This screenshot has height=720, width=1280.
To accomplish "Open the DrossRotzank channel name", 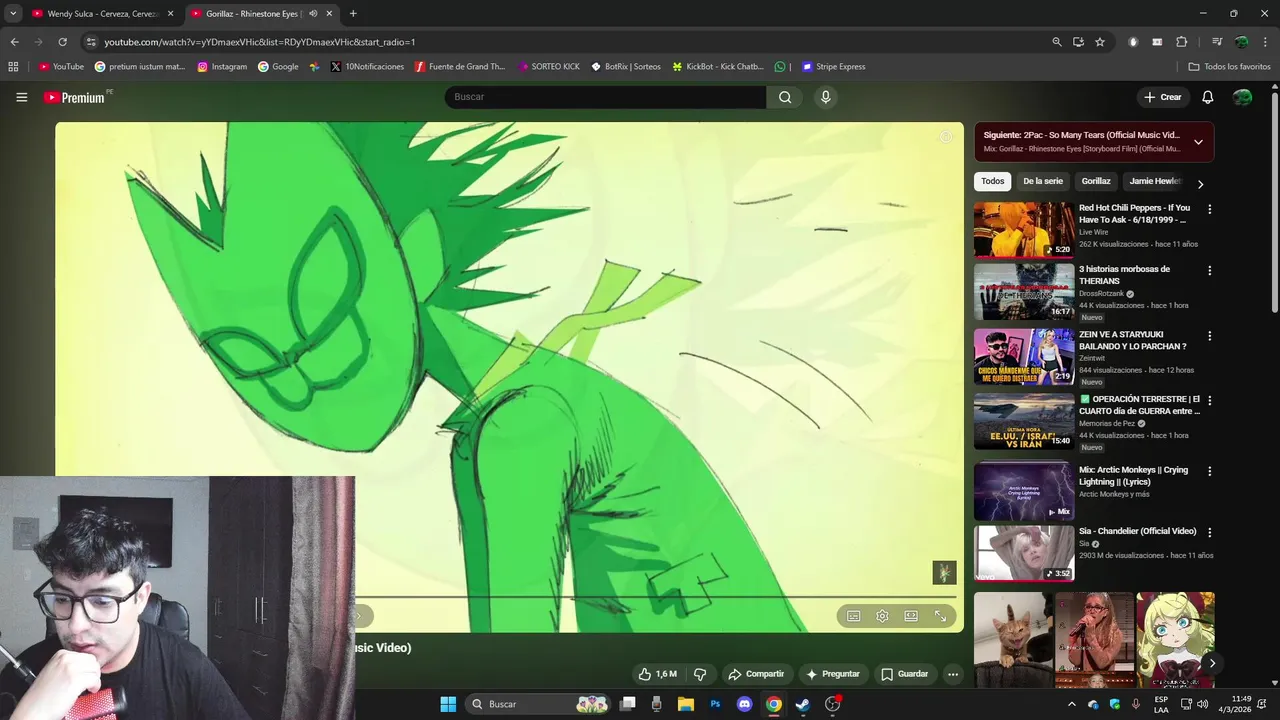I will pos(1101,294).
